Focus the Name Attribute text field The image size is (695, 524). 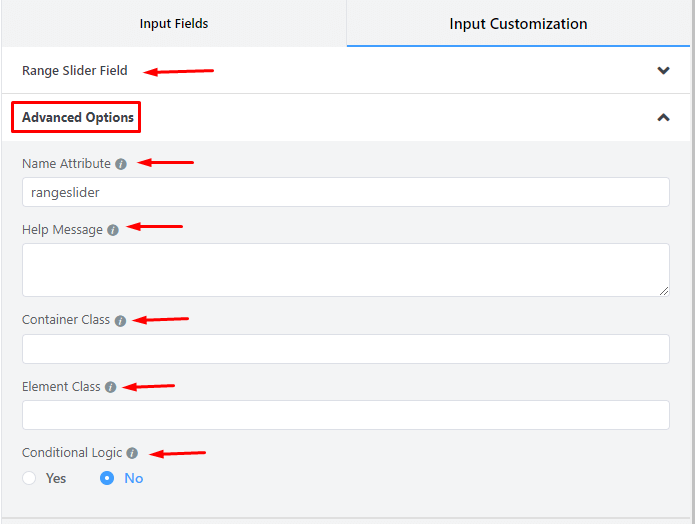(345, 192)
